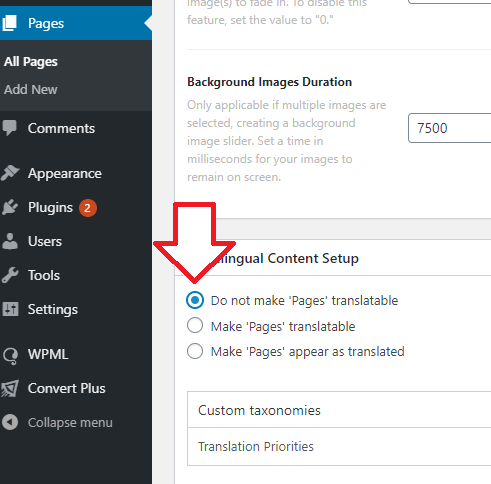Click the Appearance paintbrush icon
This screenshot has height=484, width=491.
click(10, 173)
